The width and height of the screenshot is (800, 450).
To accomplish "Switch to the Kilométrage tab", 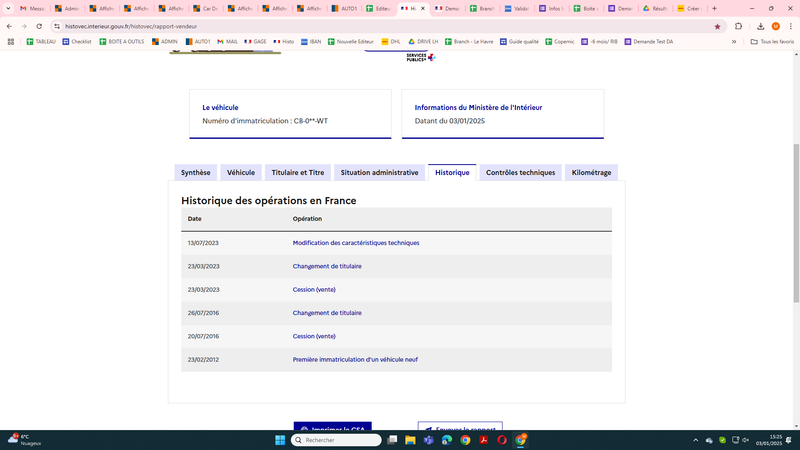I will pos(591,172).
